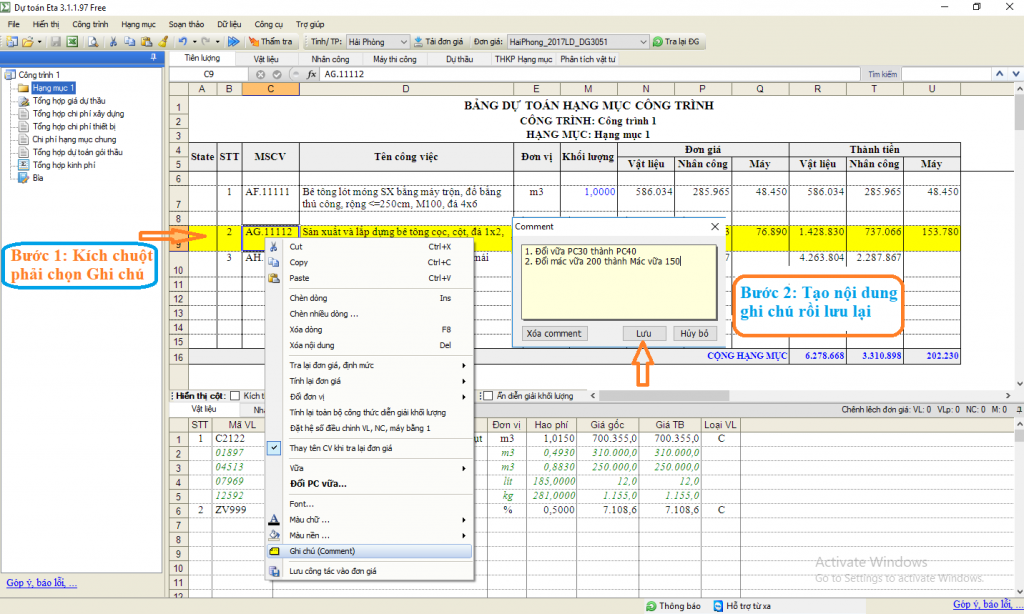Open Màu nền background color submenu

tap(309, 534)
